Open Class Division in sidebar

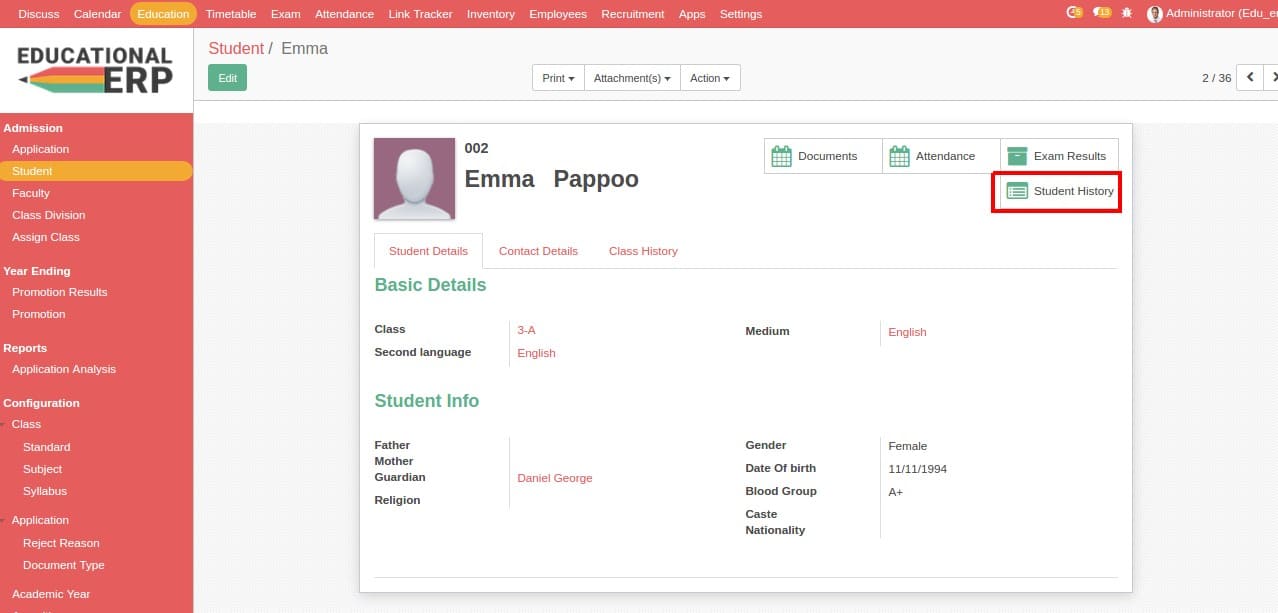pyautogui.click(x=49, y=215)
